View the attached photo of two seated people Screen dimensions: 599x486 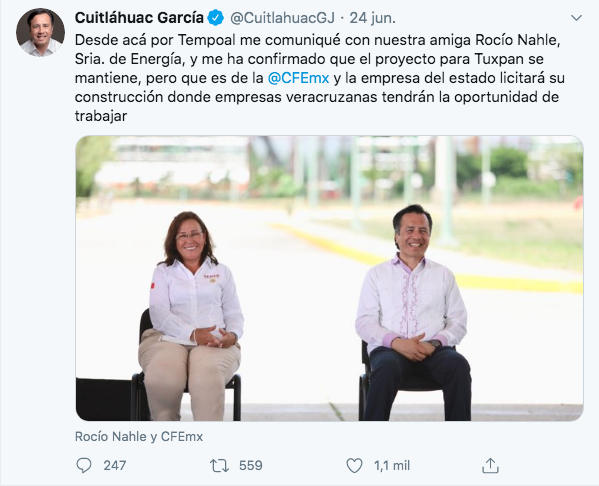(329, 278)
